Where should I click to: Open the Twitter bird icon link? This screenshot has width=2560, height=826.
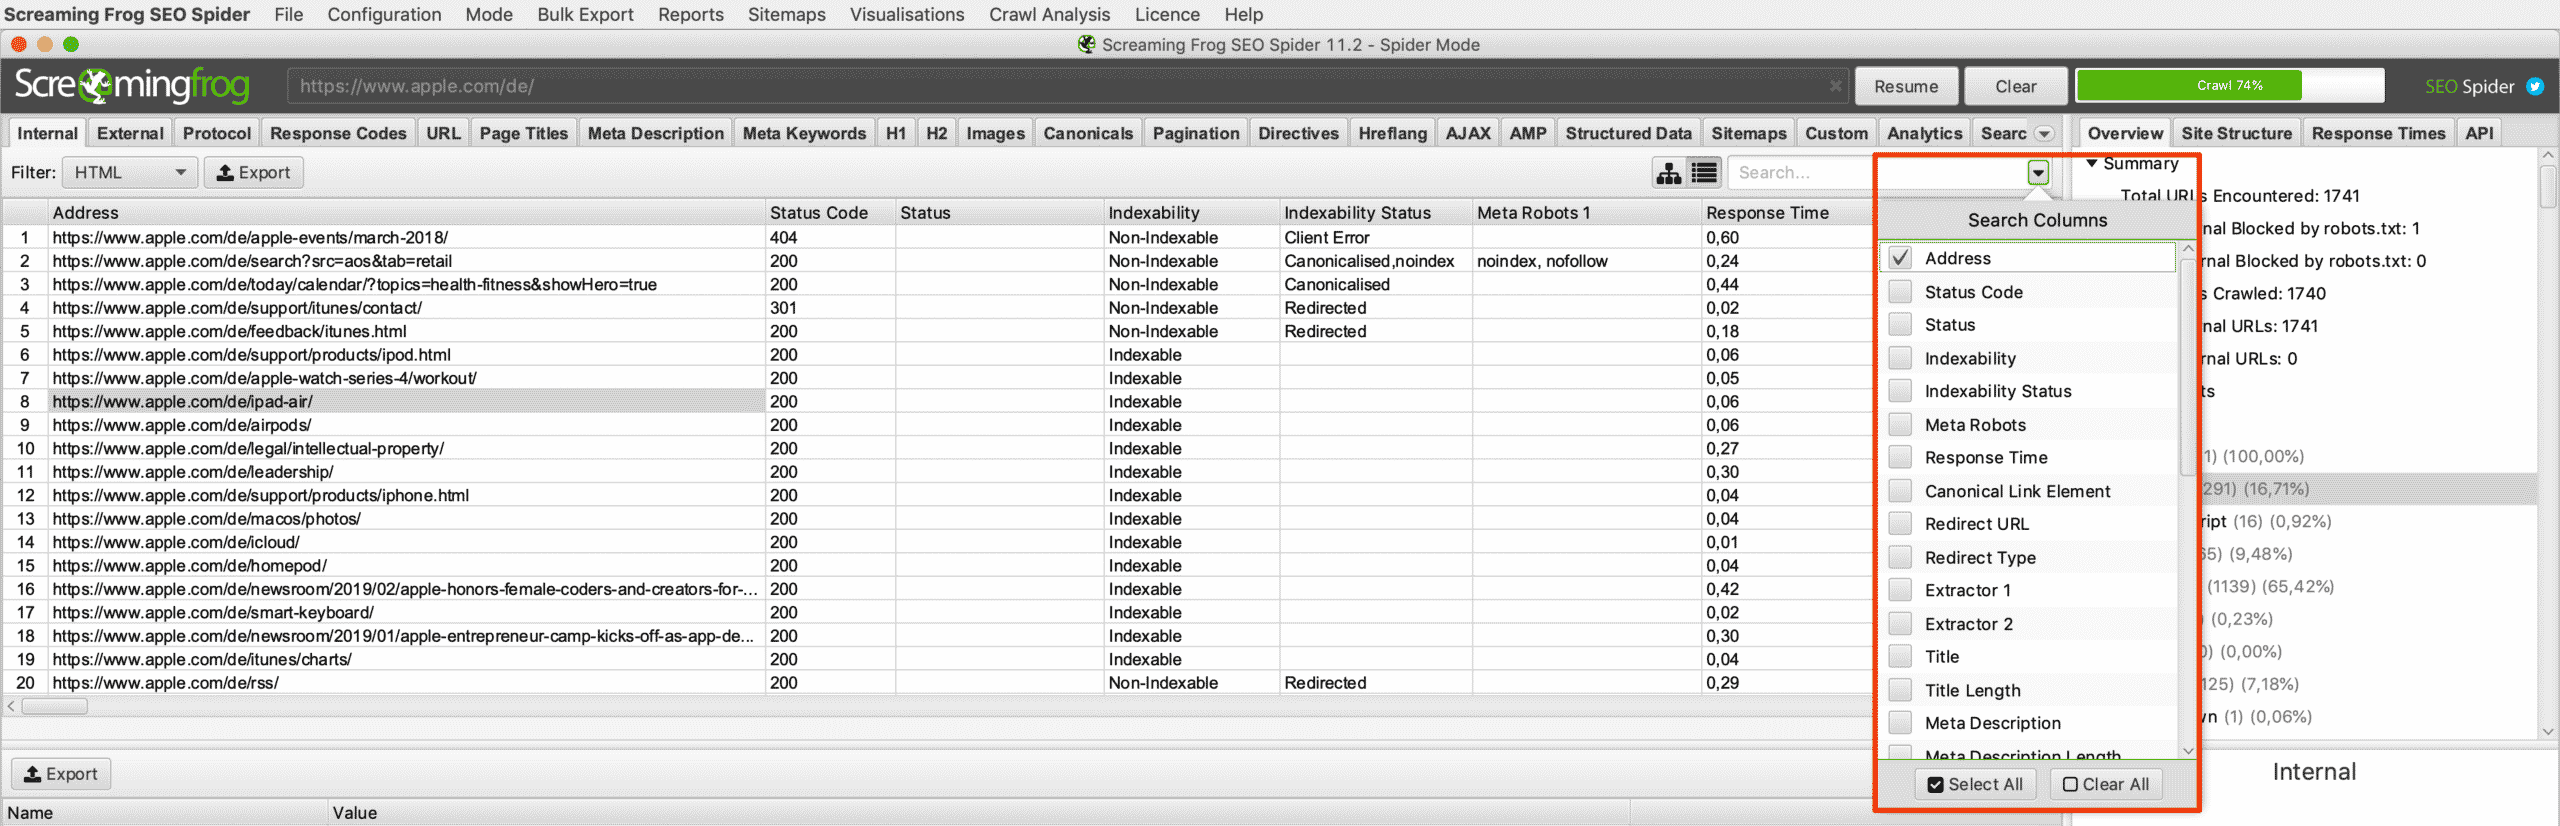pos(2535,86)
